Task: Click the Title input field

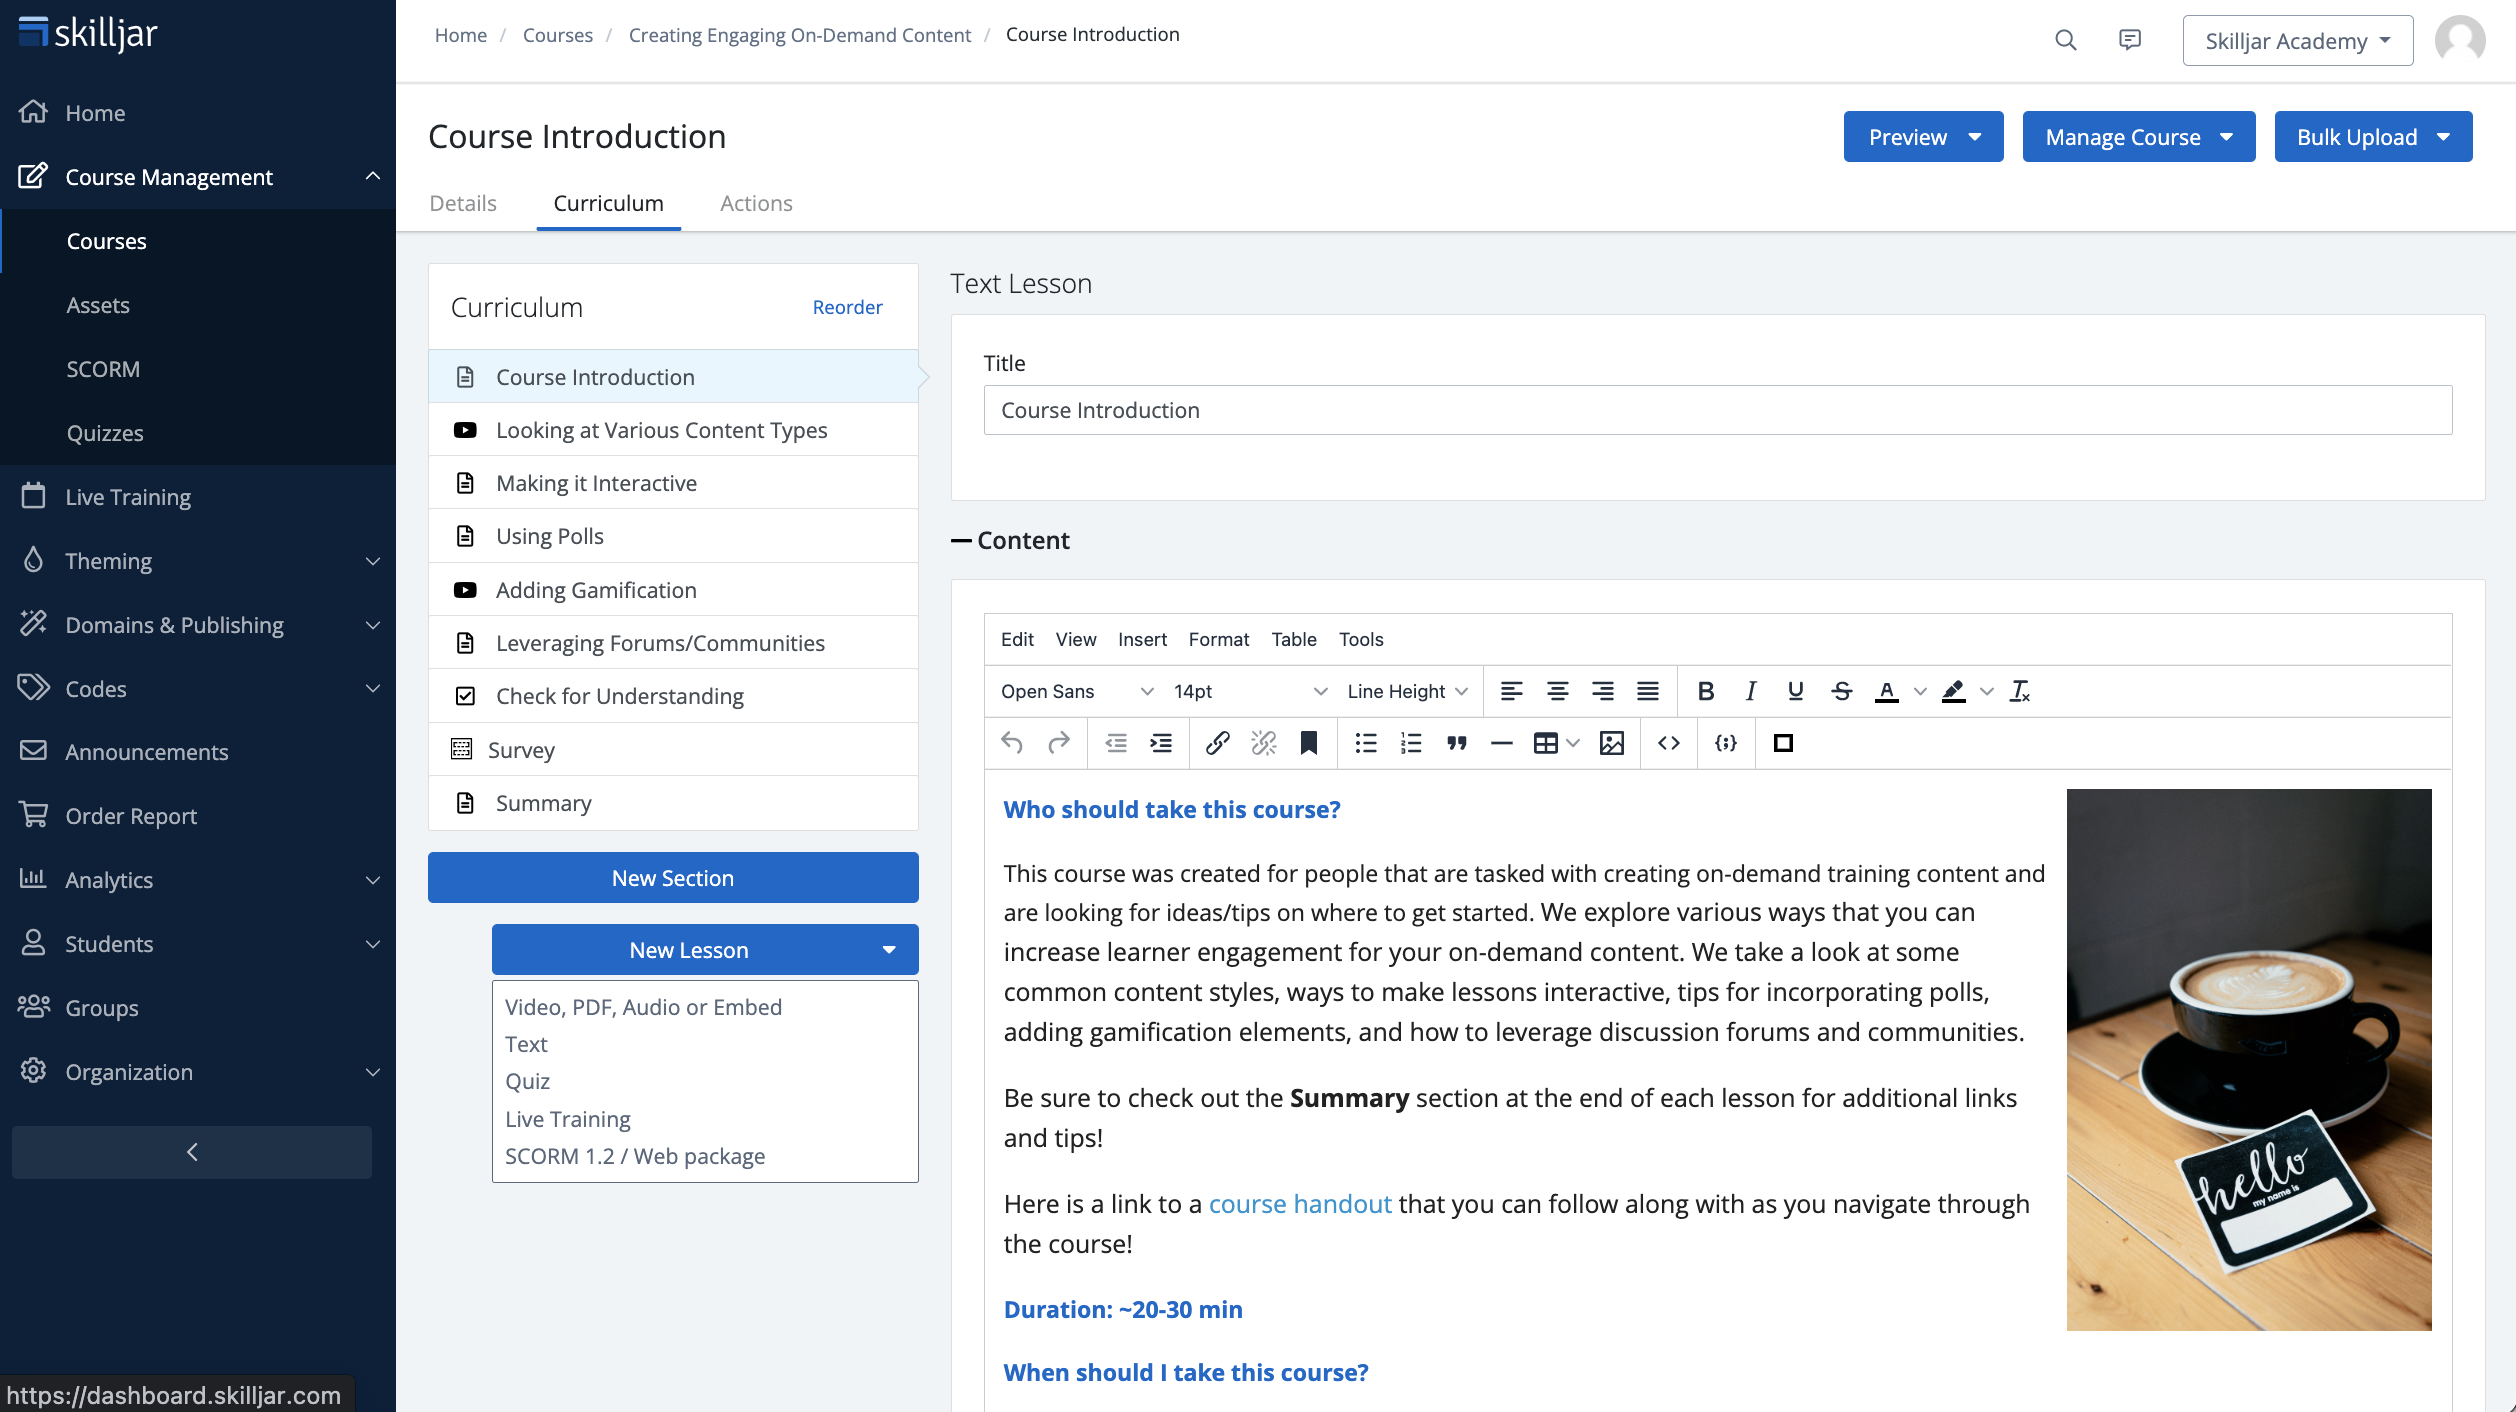Action: pyautogui.click(x=1717, y=410)
